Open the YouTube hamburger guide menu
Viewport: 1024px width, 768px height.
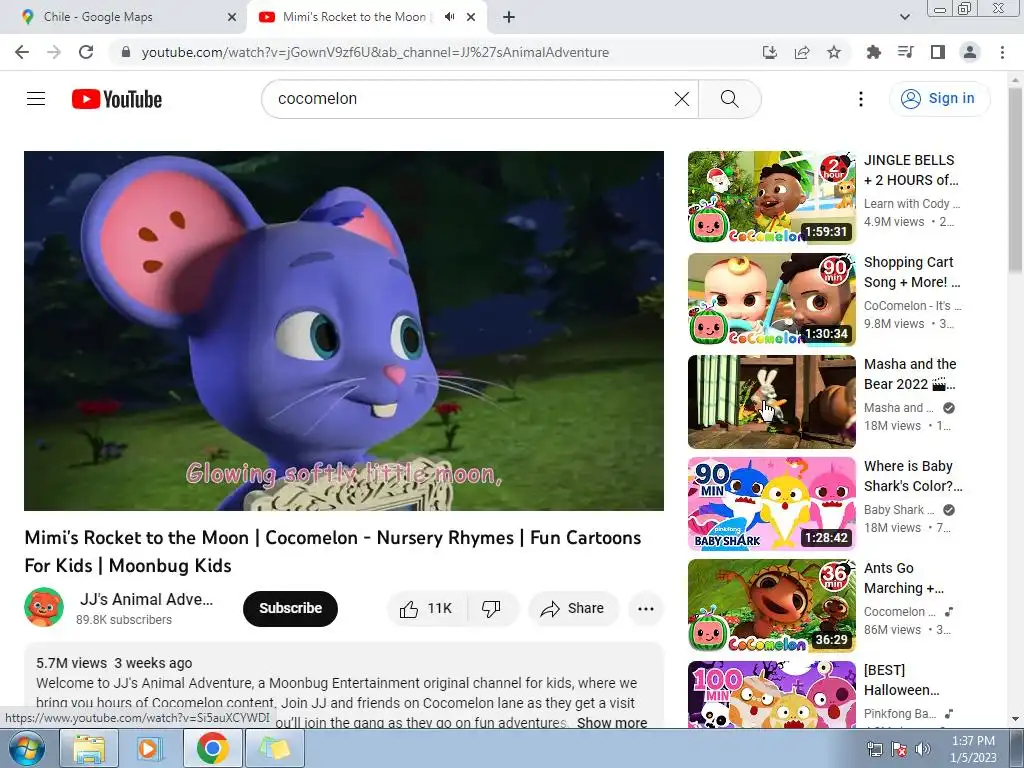36,99
